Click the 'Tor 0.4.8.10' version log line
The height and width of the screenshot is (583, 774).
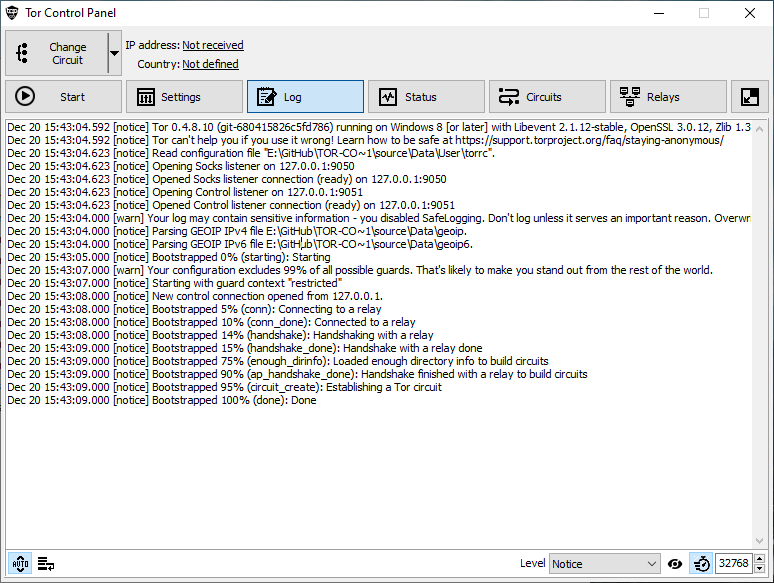(379, 127)
